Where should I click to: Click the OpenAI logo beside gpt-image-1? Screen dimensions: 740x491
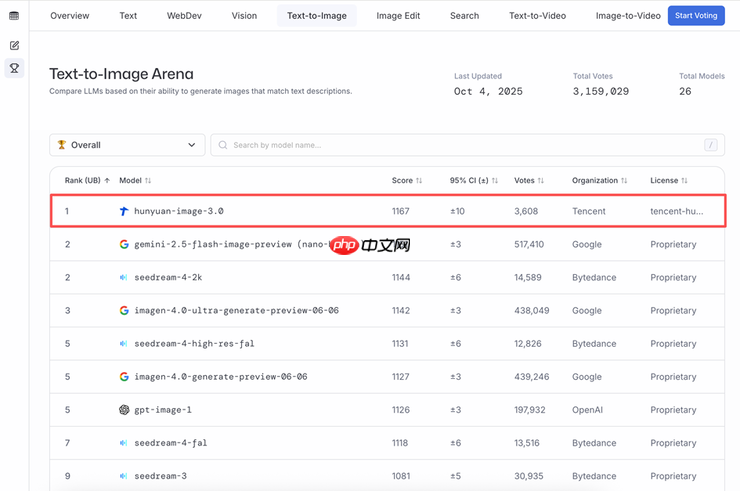124,410
